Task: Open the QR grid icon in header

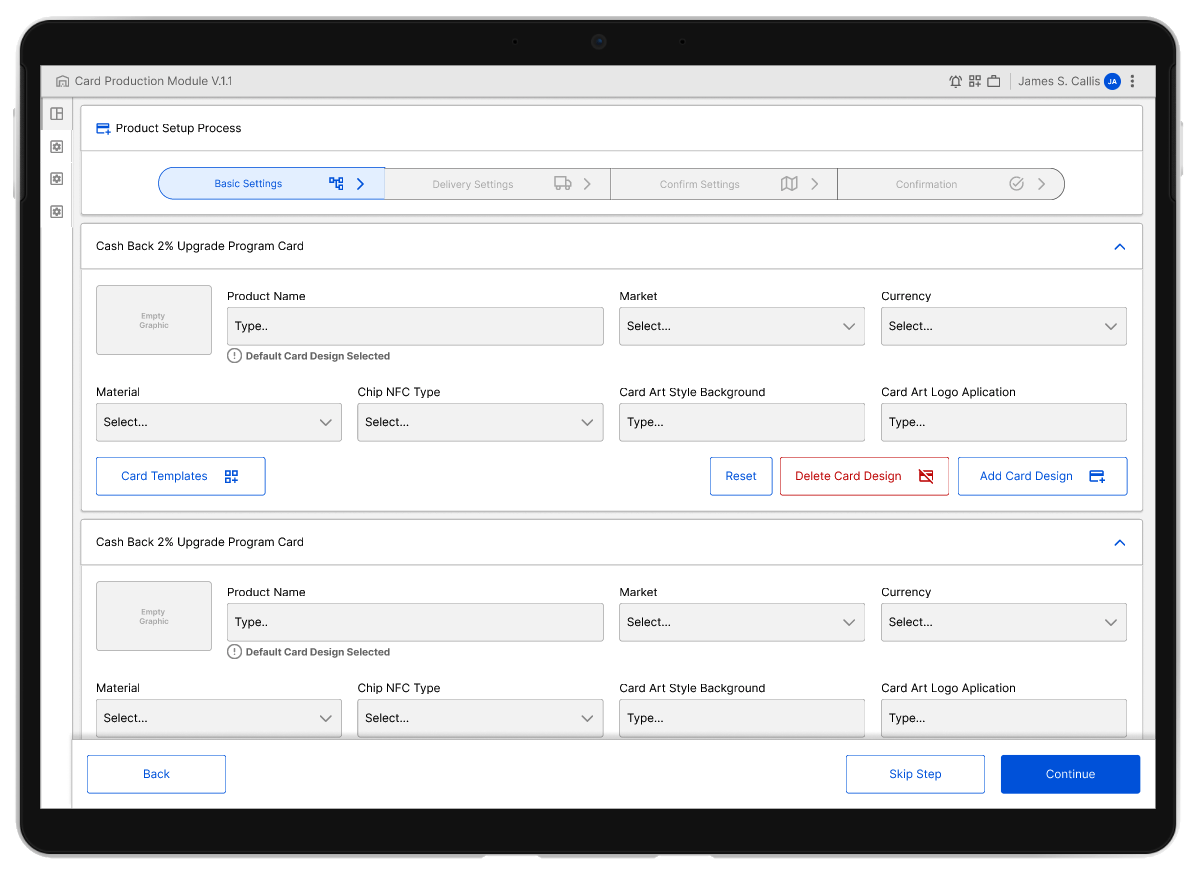Action: [975, 82]
